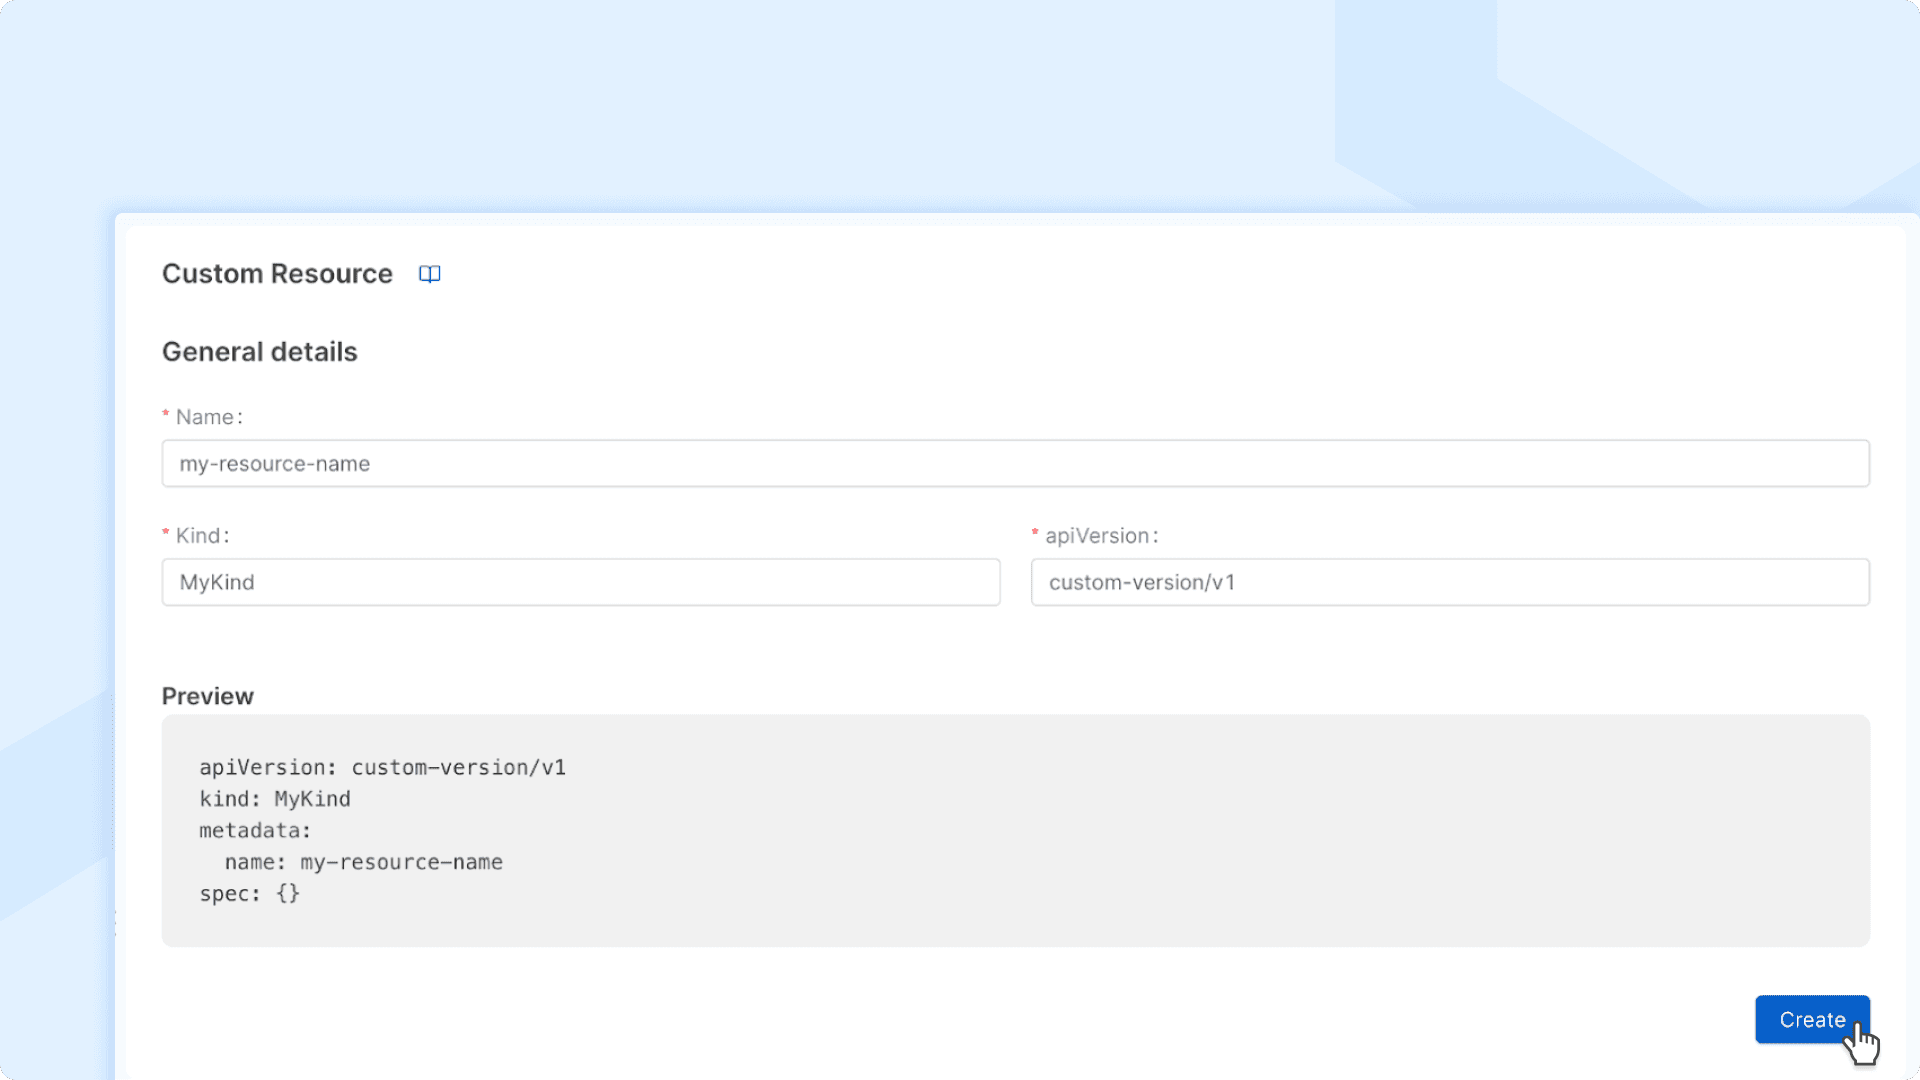Click the Create button
Viewport: 1920px width, 1080px height.
point(1812,1019)
